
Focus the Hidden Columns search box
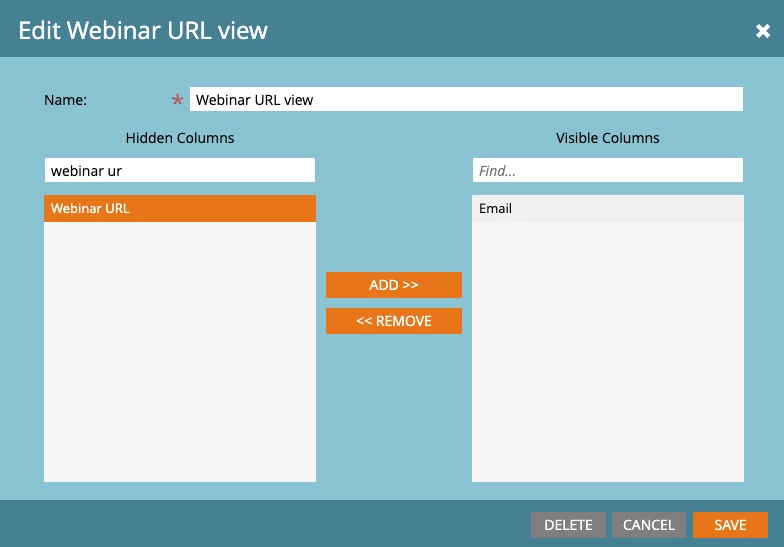pyautogui.click(x=180, y=170)
